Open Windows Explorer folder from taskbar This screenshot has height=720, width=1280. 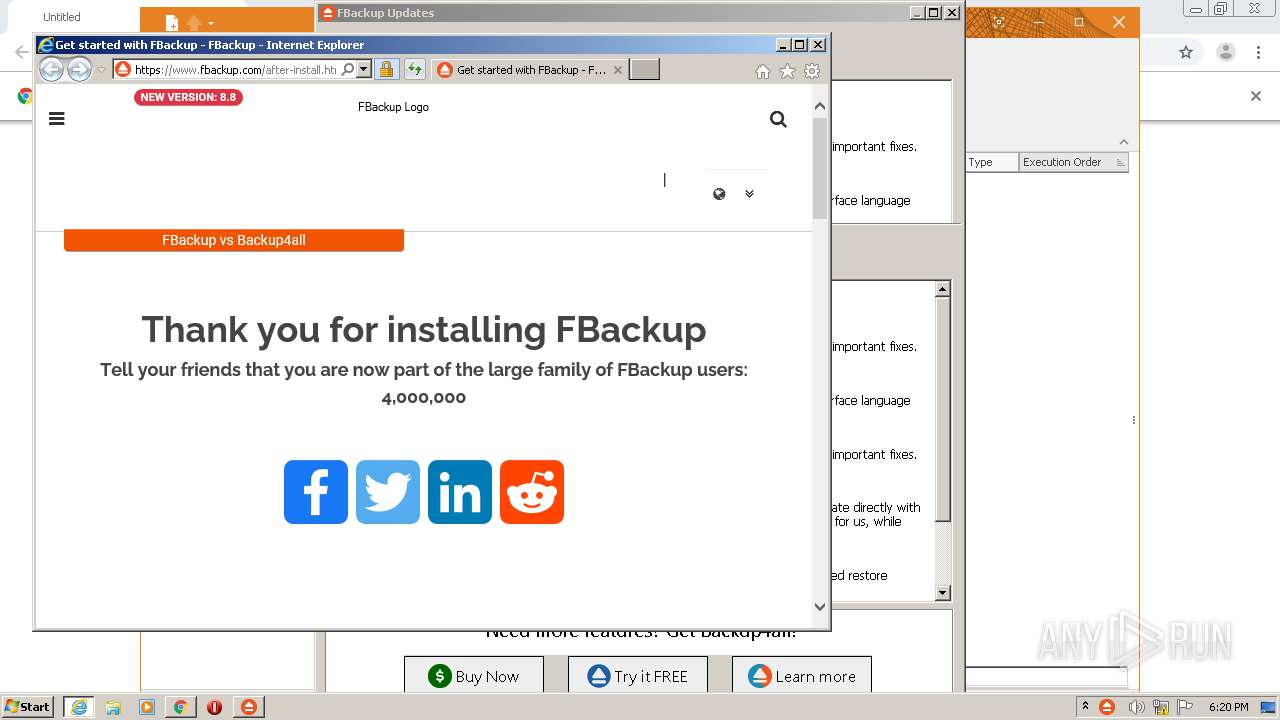pyautogui.click(x=113, y=707)
